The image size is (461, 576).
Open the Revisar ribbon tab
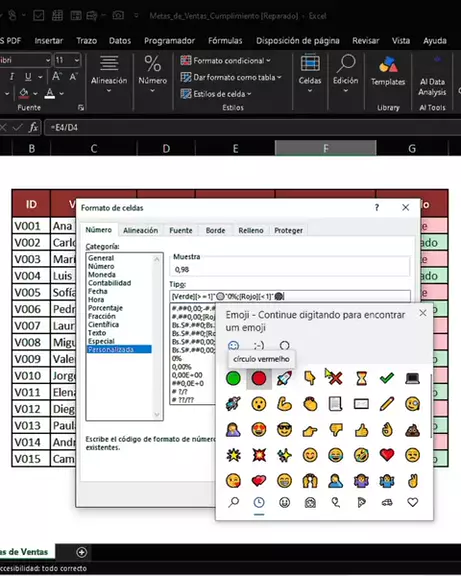click(x=365, y=41)
